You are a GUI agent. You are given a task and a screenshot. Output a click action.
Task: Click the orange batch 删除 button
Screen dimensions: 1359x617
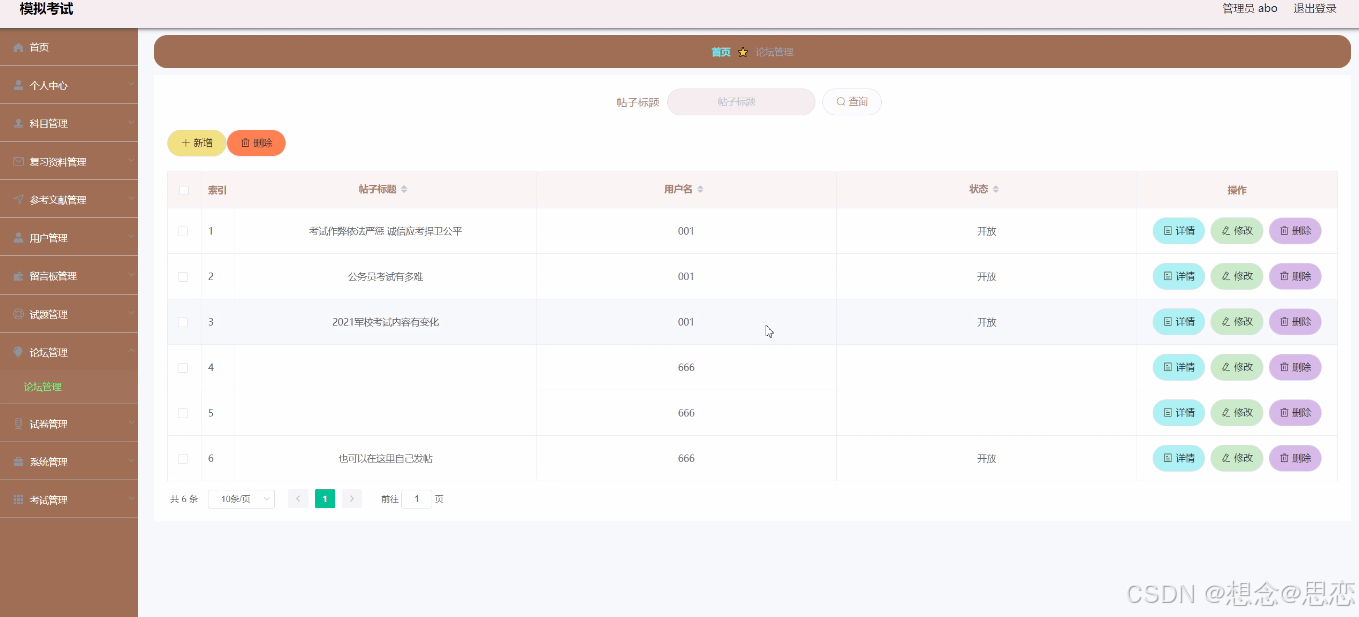256,143
